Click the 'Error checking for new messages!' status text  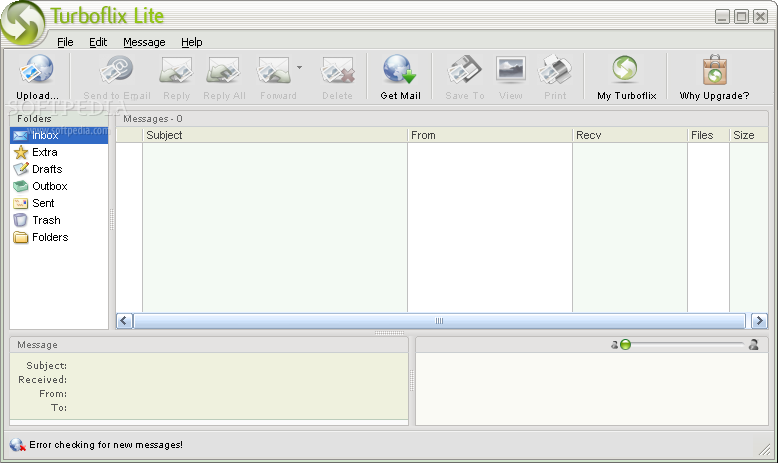click(x=106, y=445)
